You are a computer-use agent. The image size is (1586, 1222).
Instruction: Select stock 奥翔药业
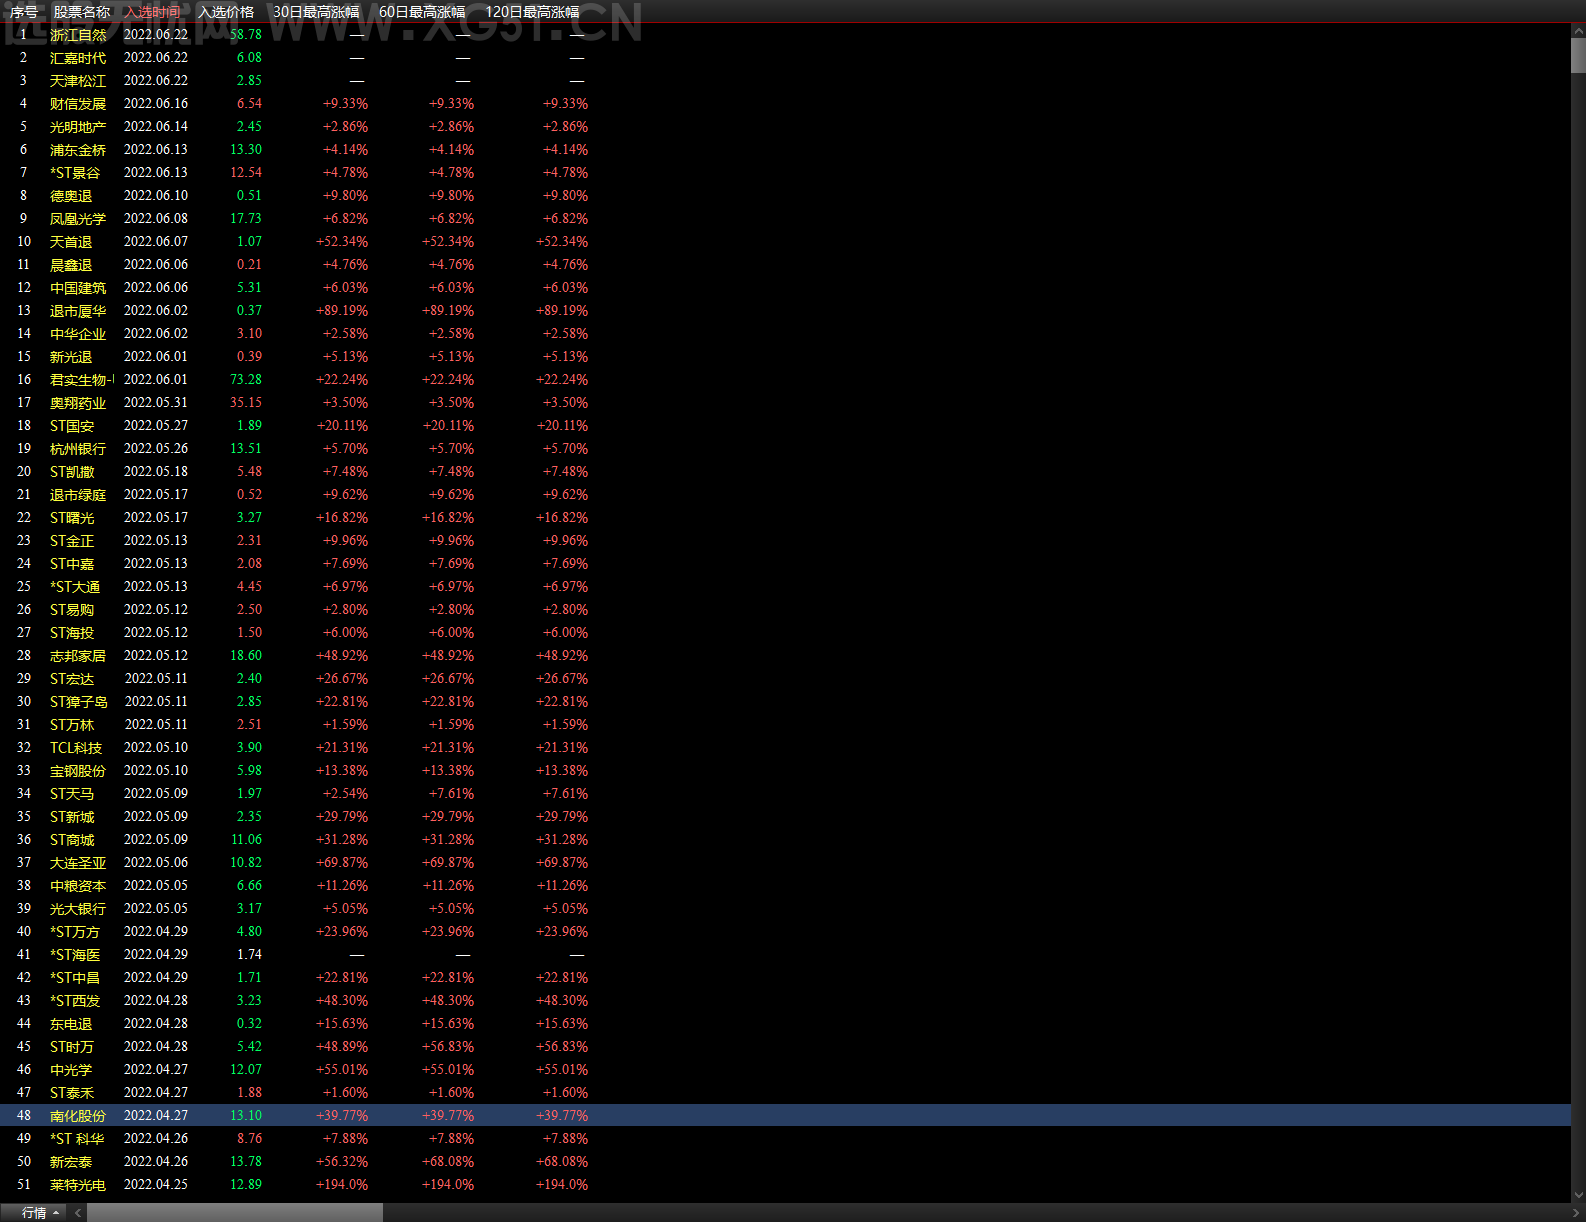point(78,403)
